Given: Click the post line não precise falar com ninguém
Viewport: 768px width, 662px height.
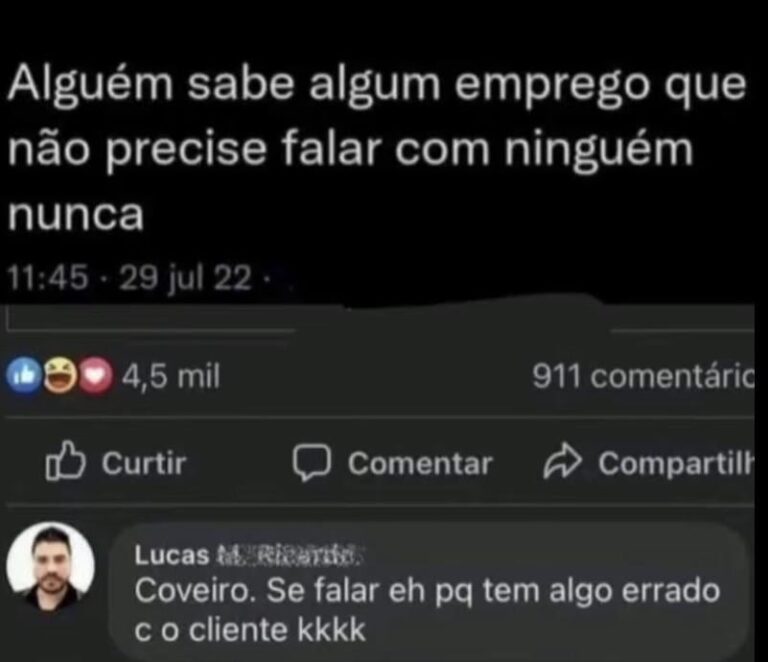Looking at the screenshot, I should [x=350, y=150].
